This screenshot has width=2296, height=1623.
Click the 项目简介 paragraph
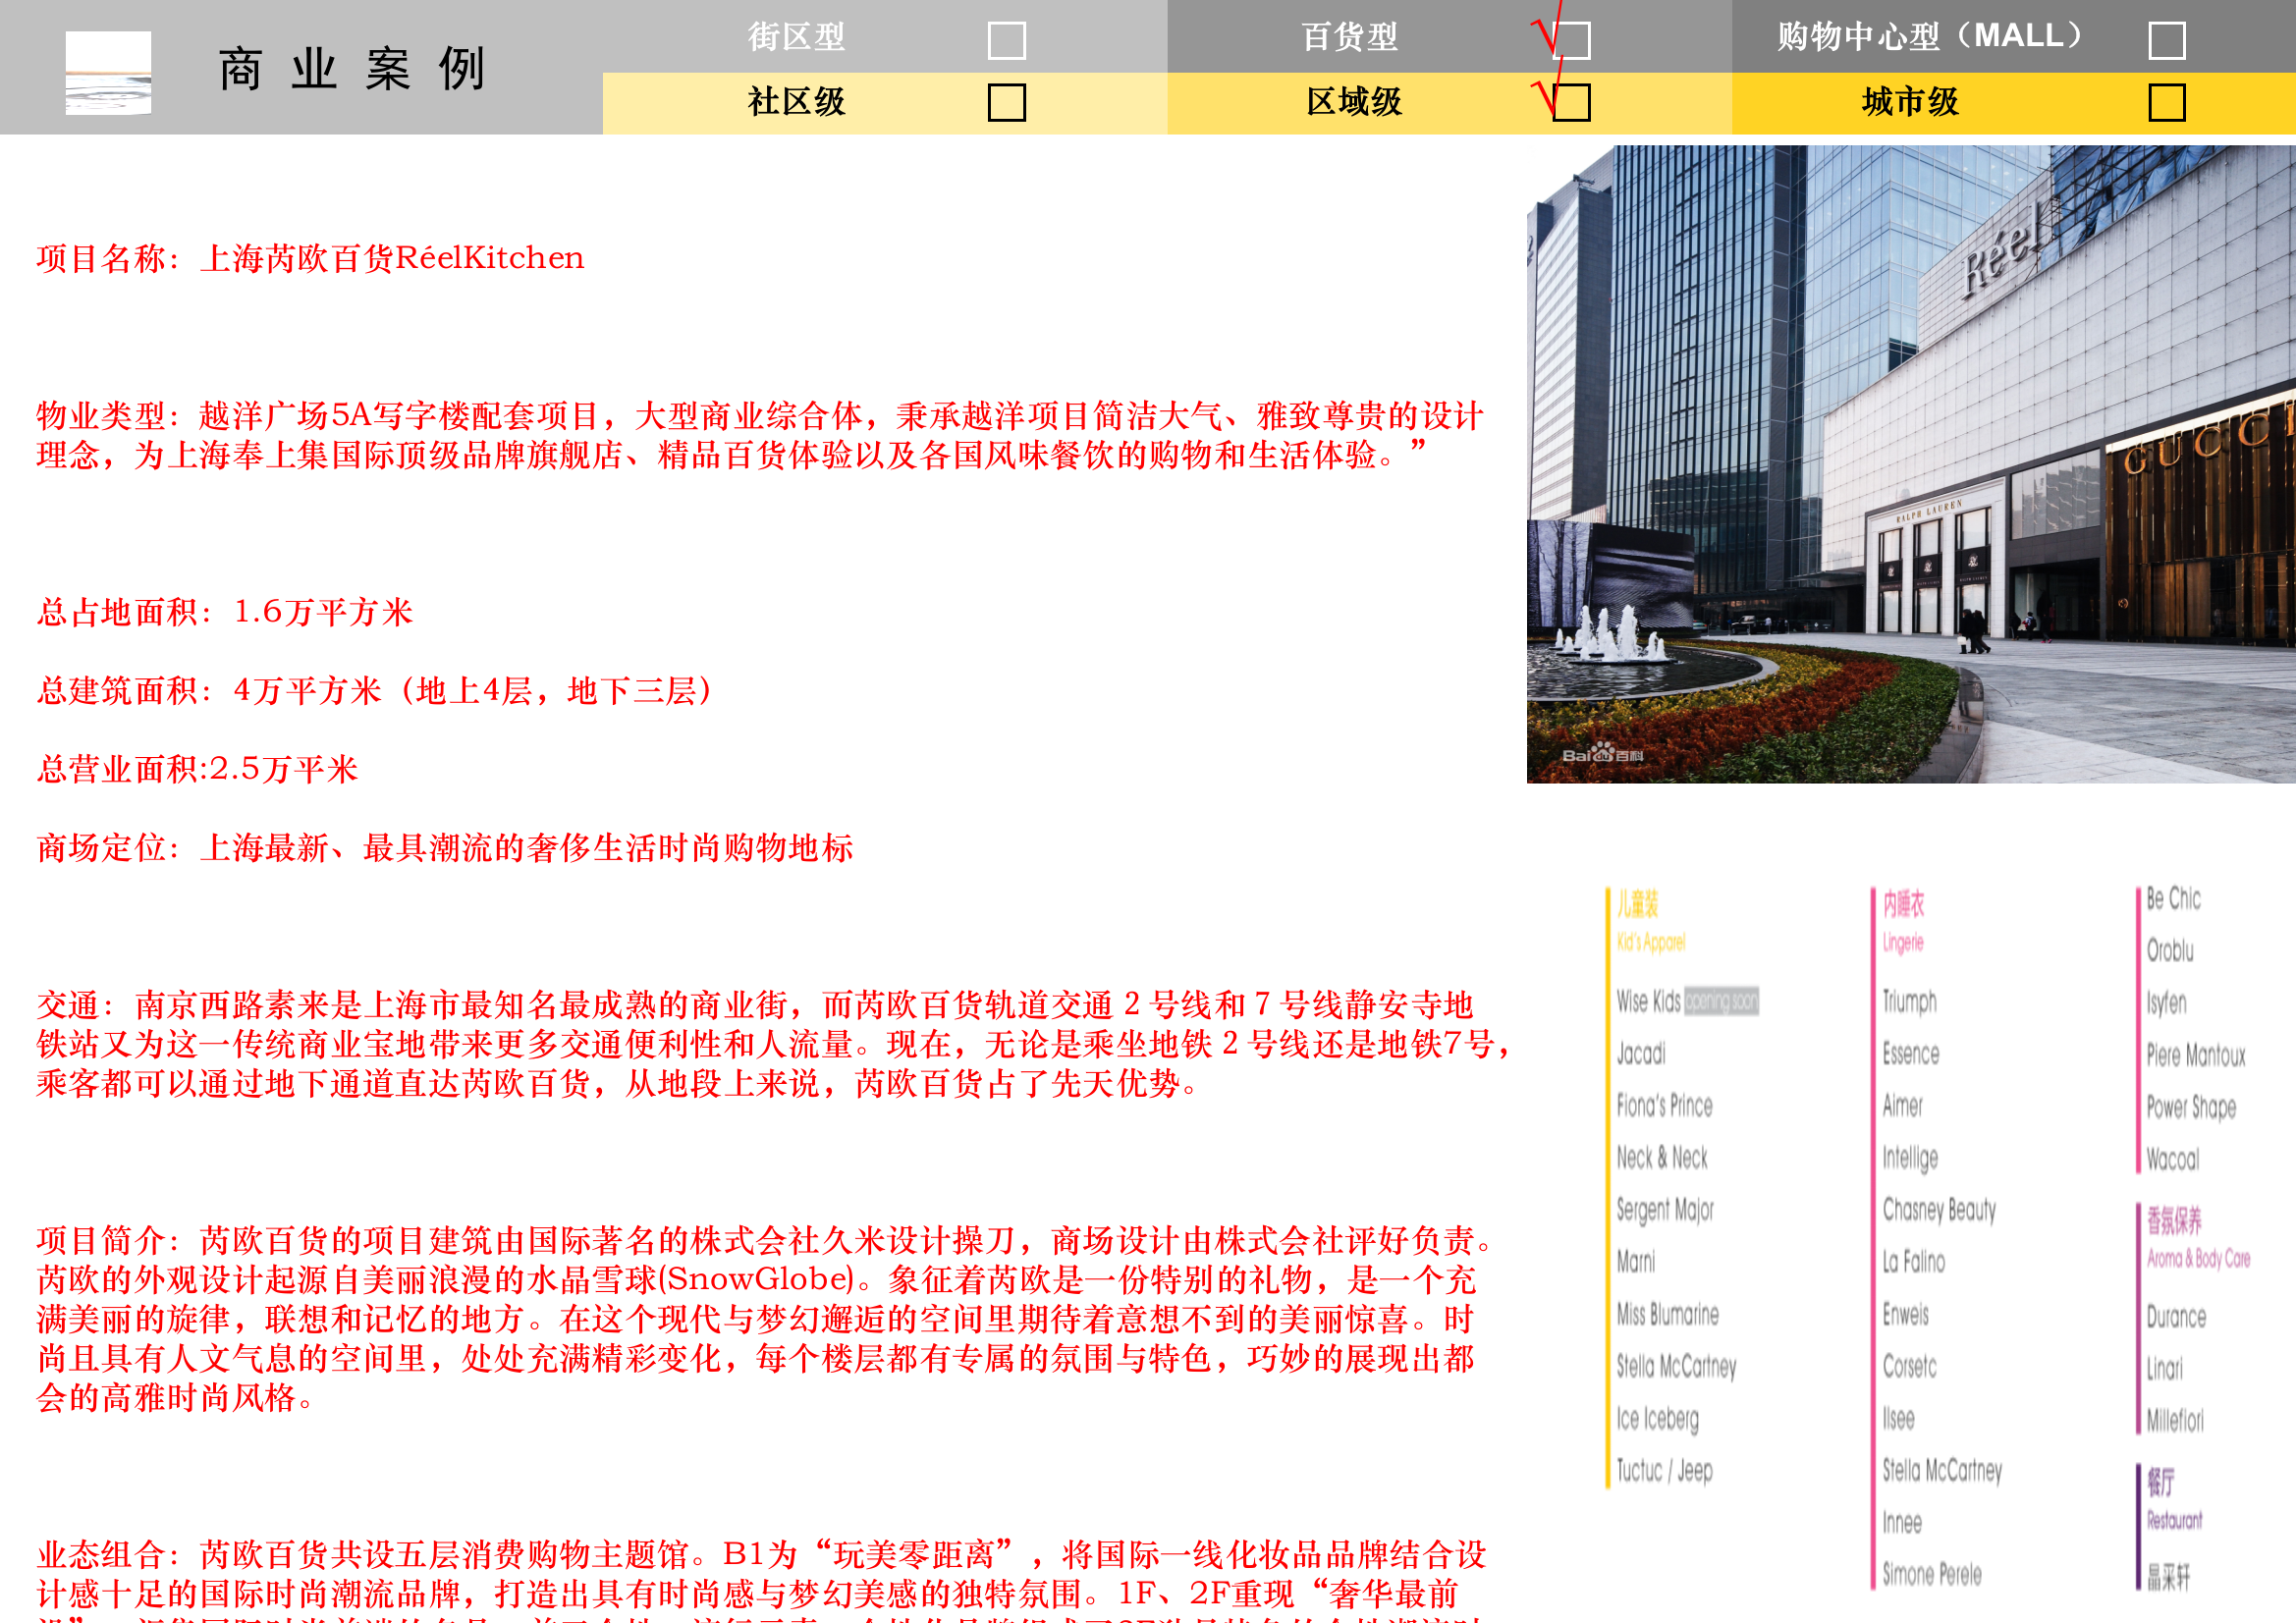pos(765,1319)
